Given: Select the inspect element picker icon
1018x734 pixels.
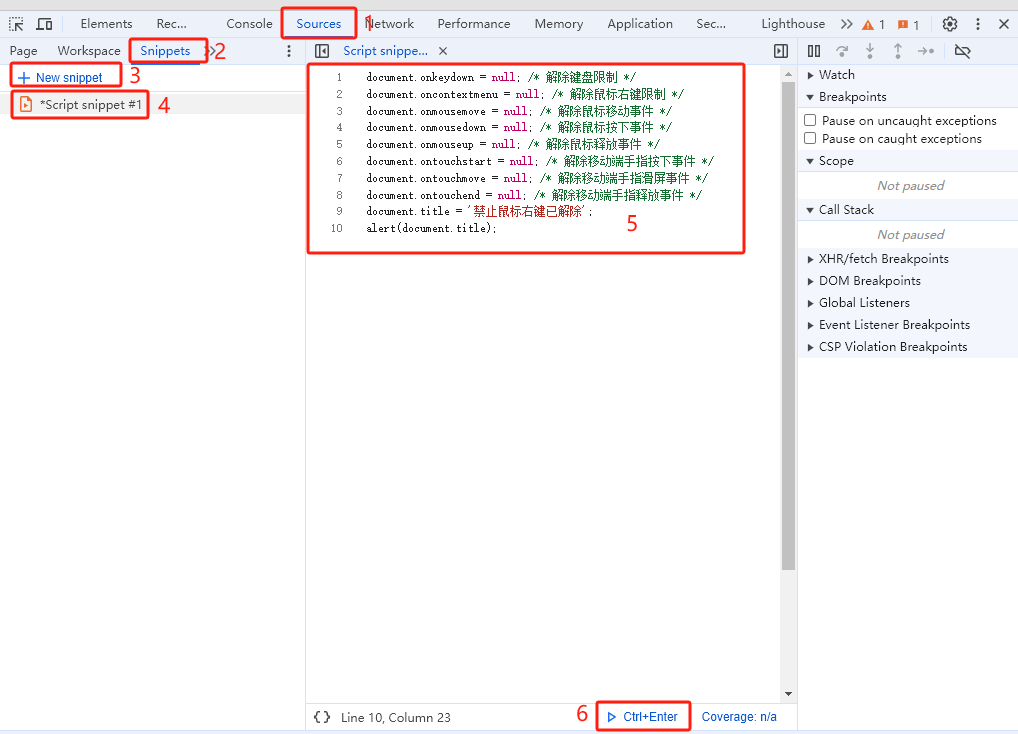Looking at the screenshot, I should coord(17,24).
